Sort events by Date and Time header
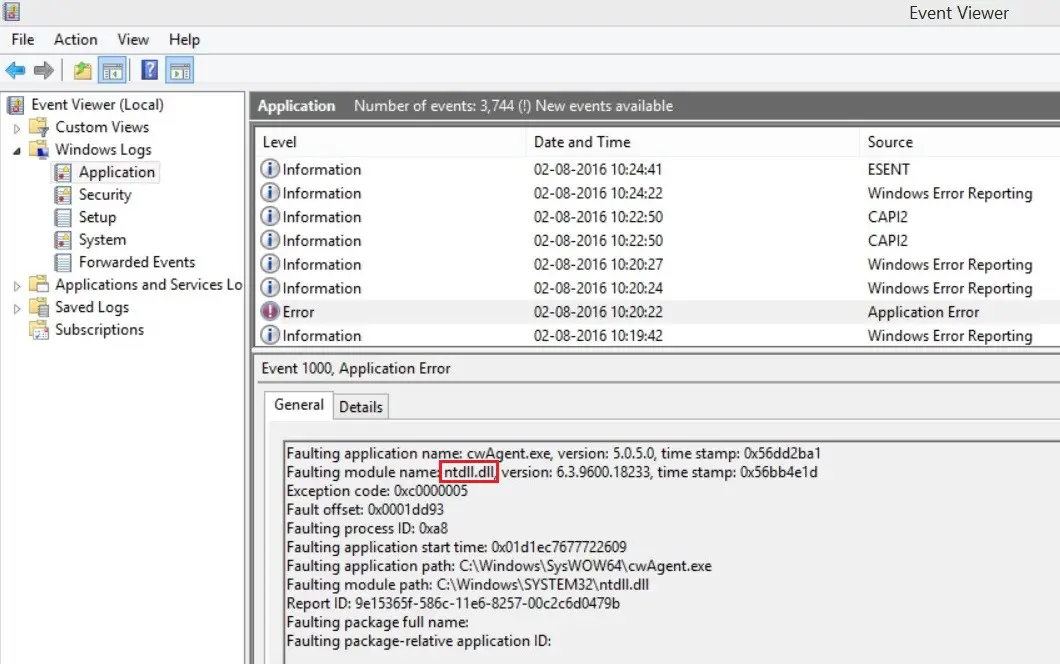Viewport: 1060px width, 664px height. (692, 142)
